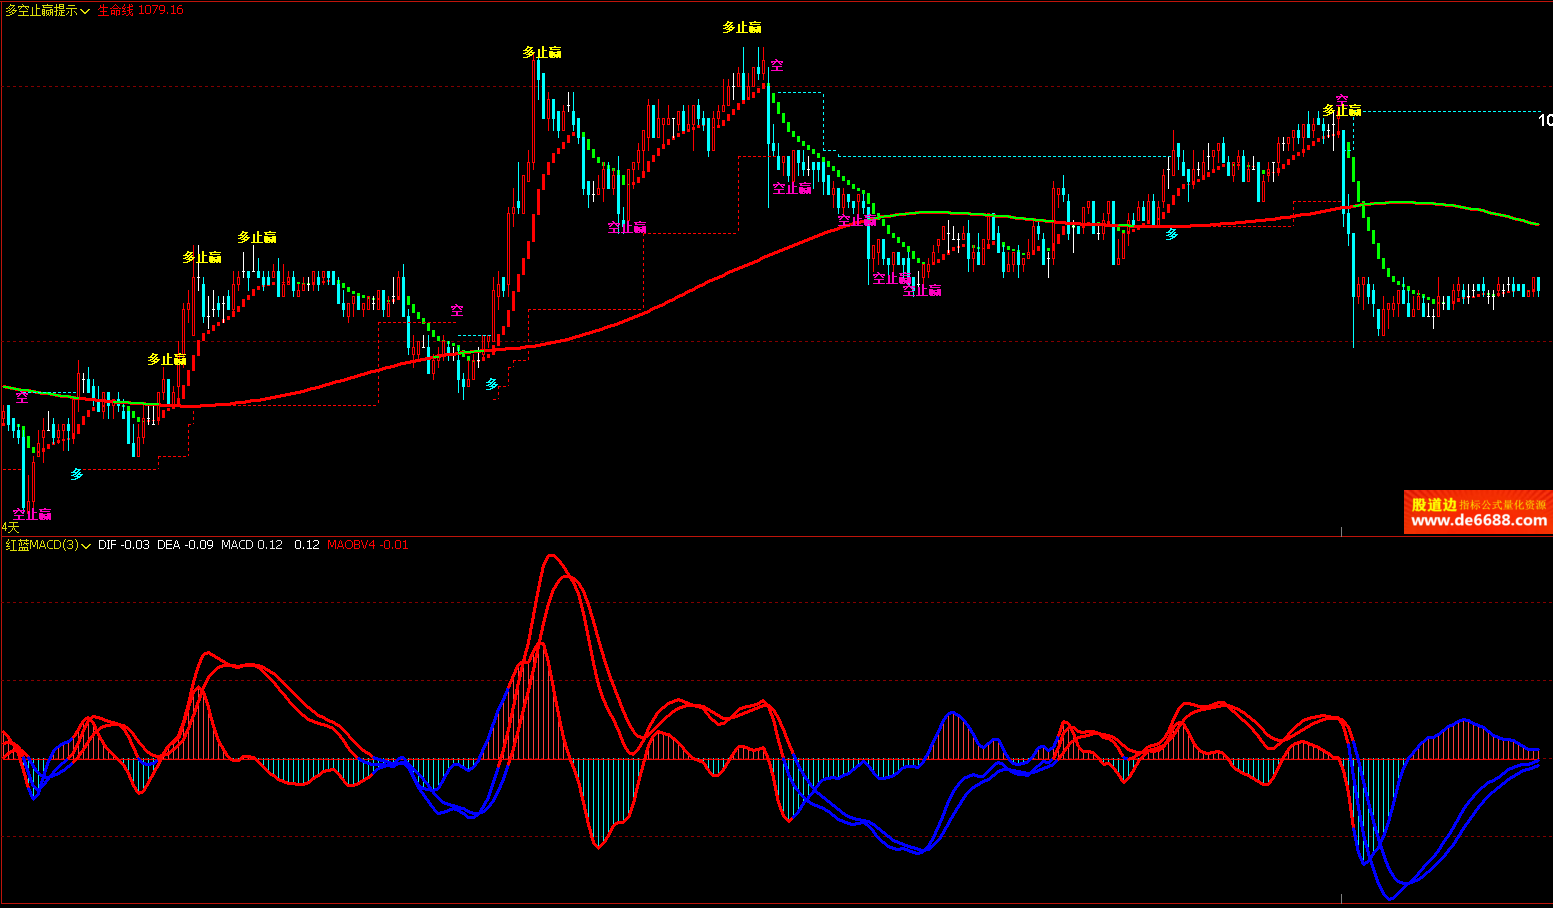Select the topmost 多止赢 signal marker
The image size is (1553, 908).
pyautogui.click(x=742, y=28)
